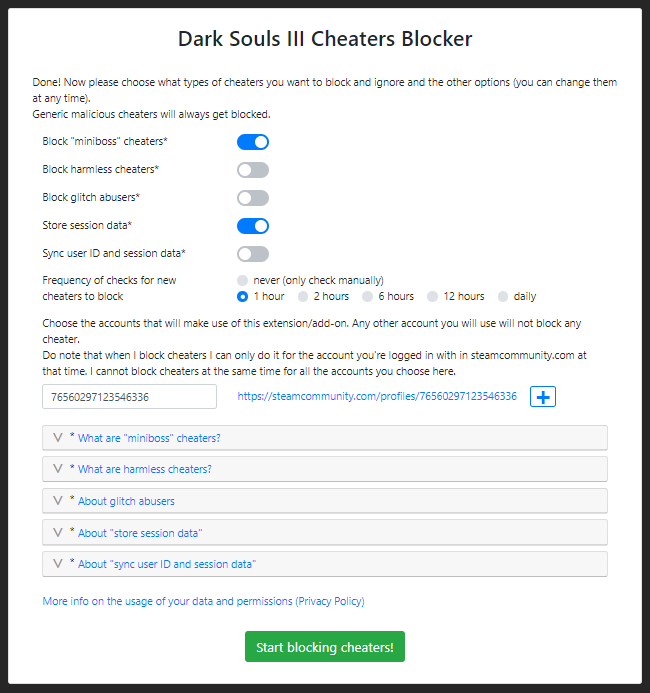The width and height of the screenshot is (650, 693).
Task: Select the daily check frequency
Action: [504, 296]
